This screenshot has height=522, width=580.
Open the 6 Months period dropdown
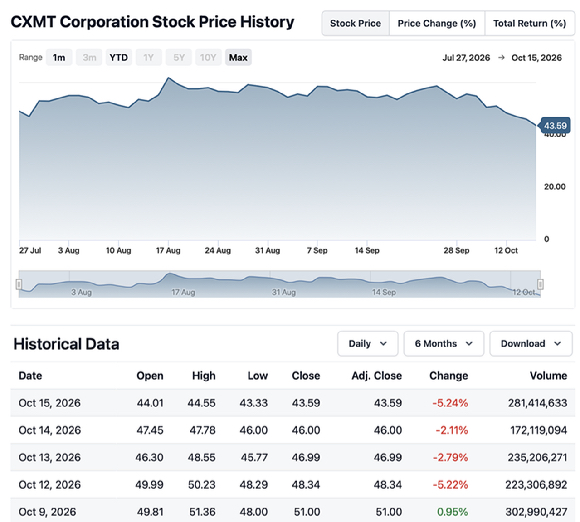(444, 344)
